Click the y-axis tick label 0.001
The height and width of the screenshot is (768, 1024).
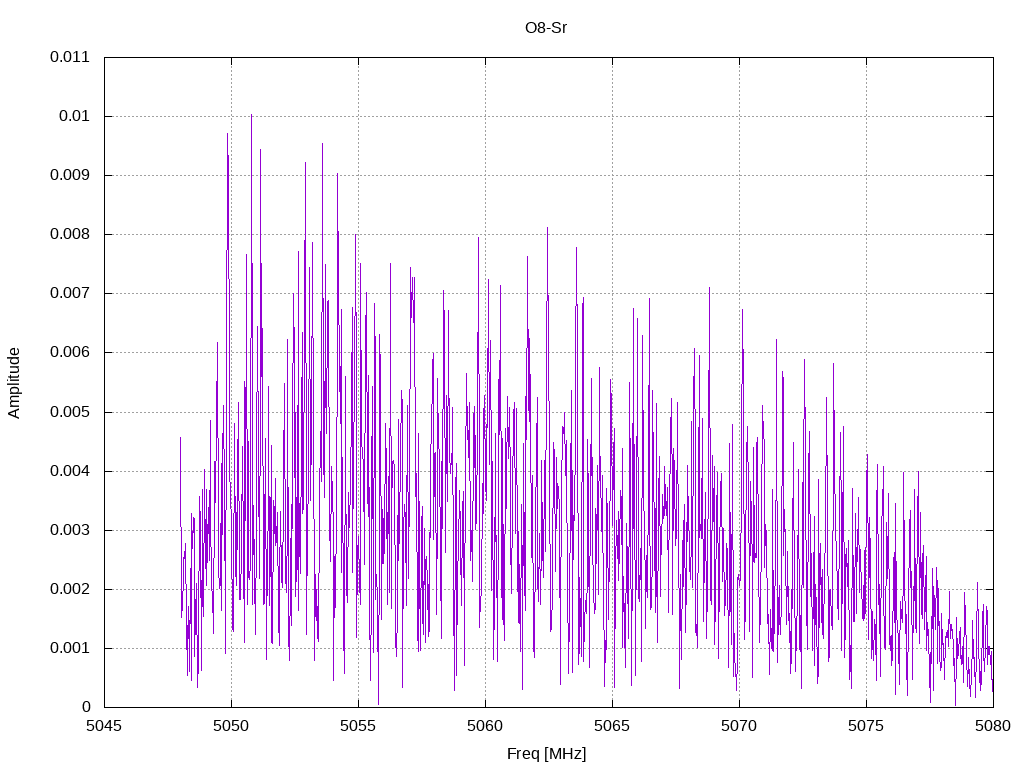[70, 648]
